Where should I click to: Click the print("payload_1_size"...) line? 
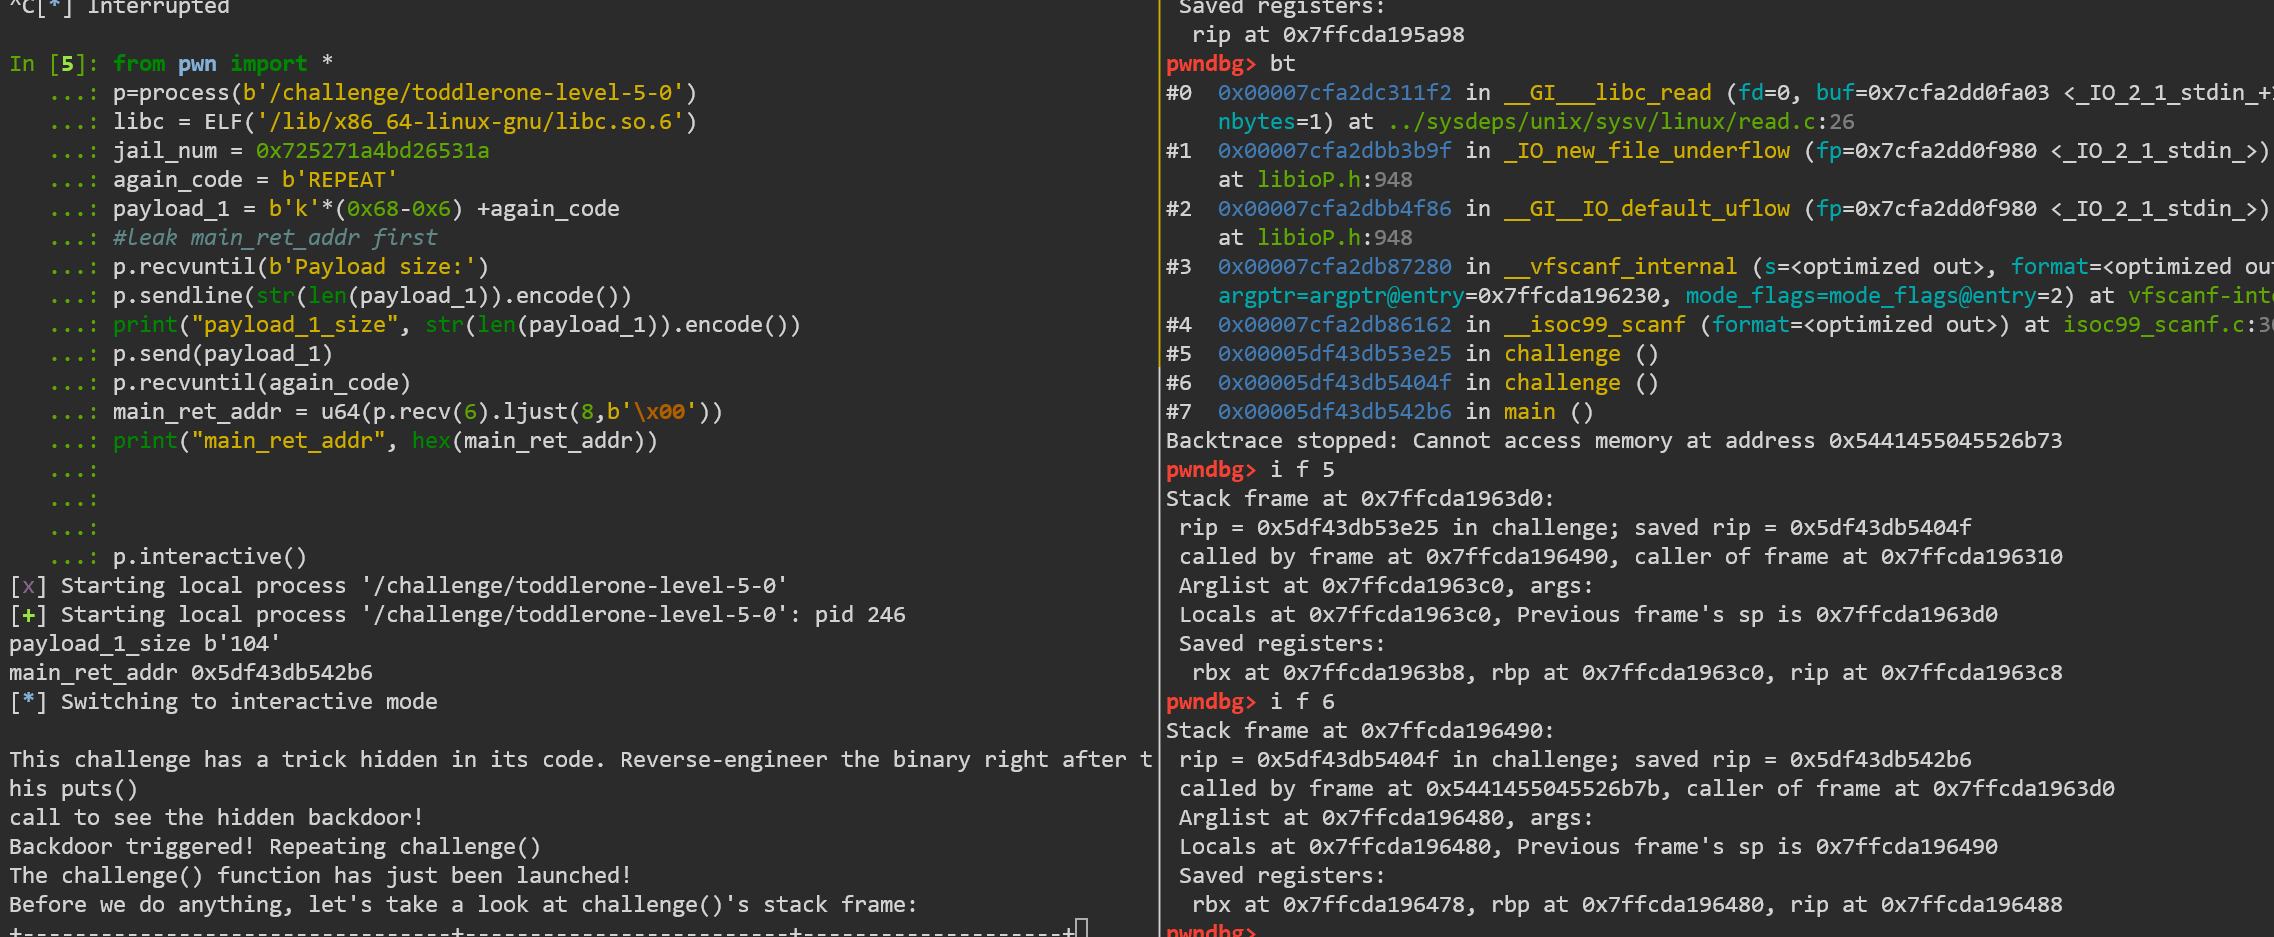(x=457, y=325)
